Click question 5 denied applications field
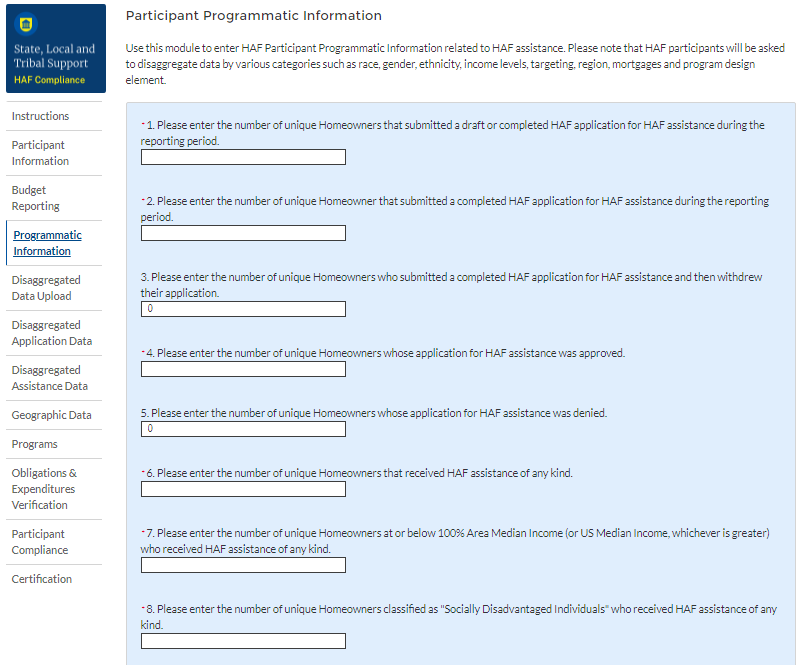The image size is (803, 665). click(243, 429)
